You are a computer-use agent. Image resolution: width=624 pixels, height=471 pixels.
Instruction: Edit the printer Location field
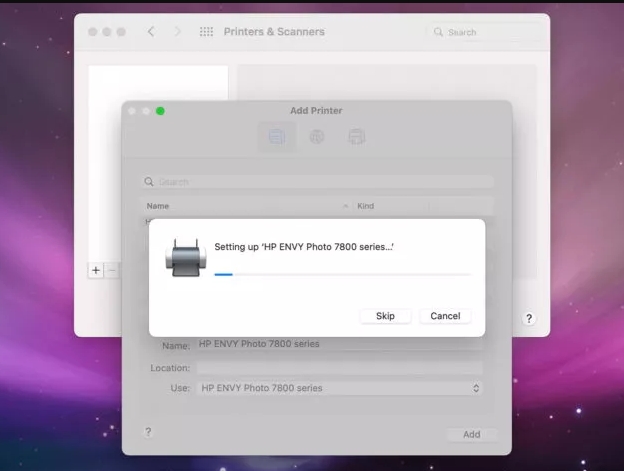coord(339,368)
